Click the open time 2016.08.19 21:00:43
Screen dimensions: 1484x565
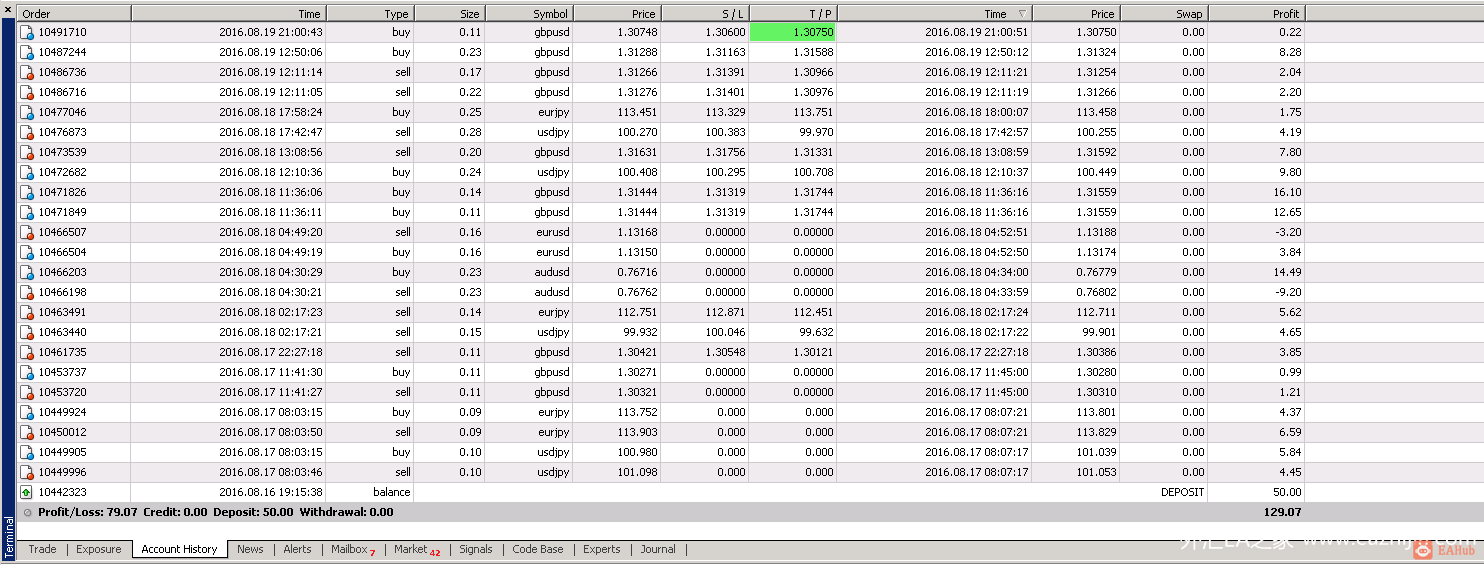coord(270,32)
